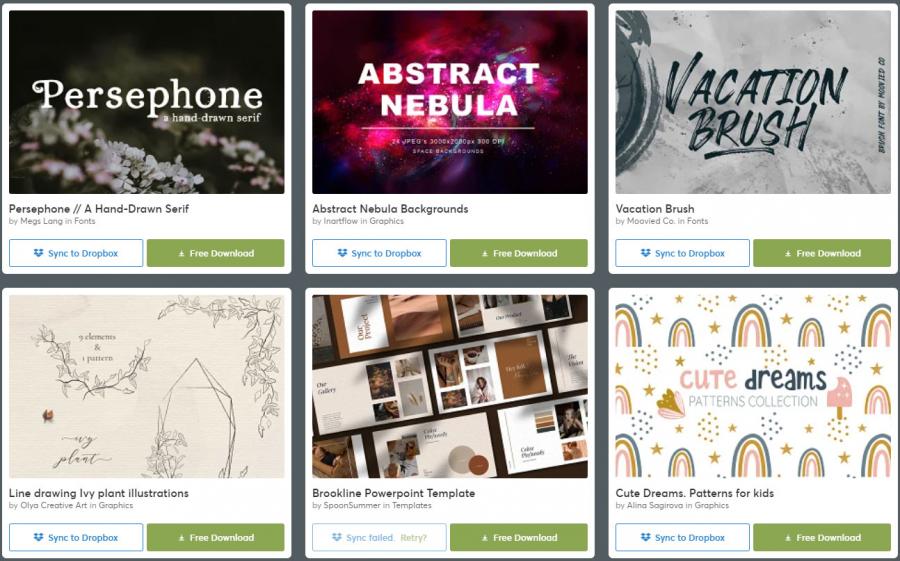The image size is (900, 561).
Task: Click download arrow icon for Persephone font
Action: coord(181,254)
